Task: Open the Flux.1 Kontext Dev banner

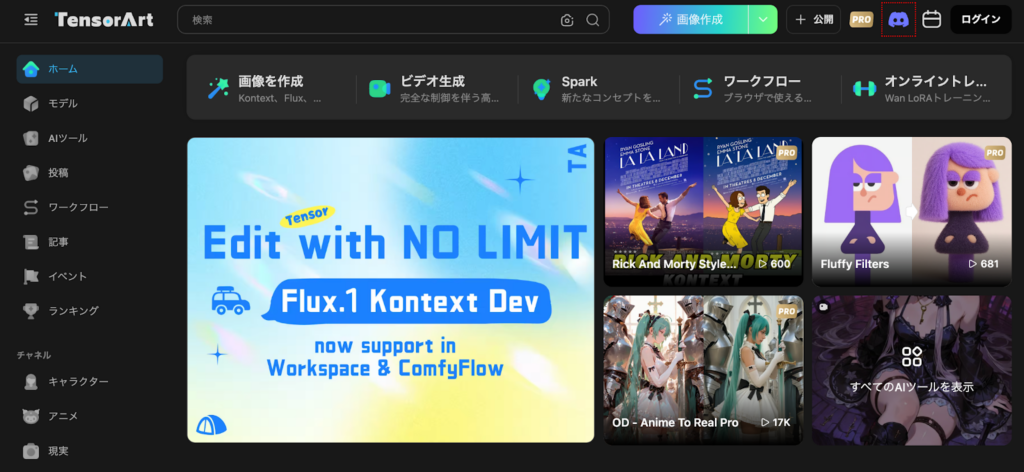Action: [391, 290]
